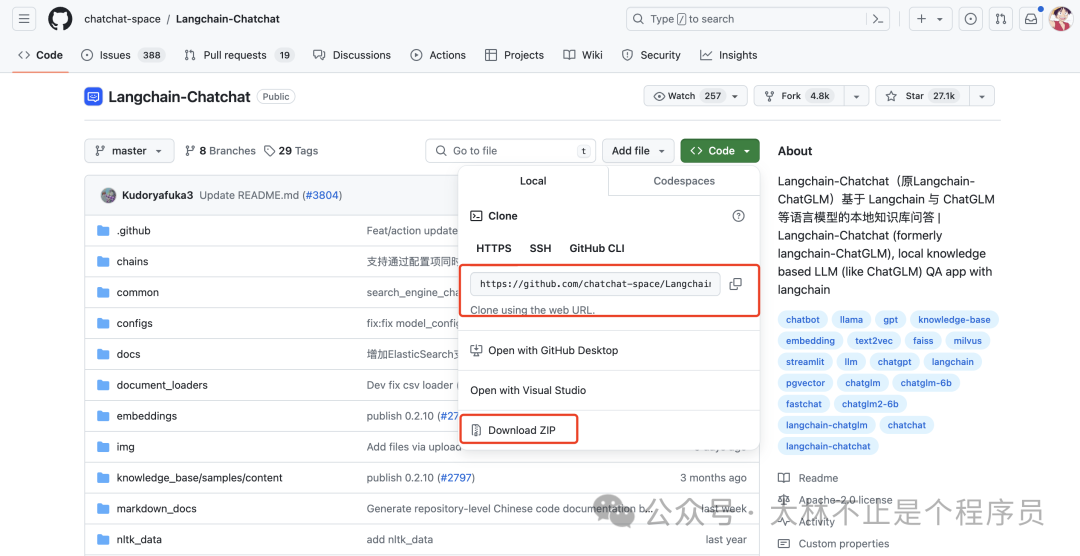Expand the Fork options arrow
This screenshot has height=556, width=1080.
[x=856, y=96]
